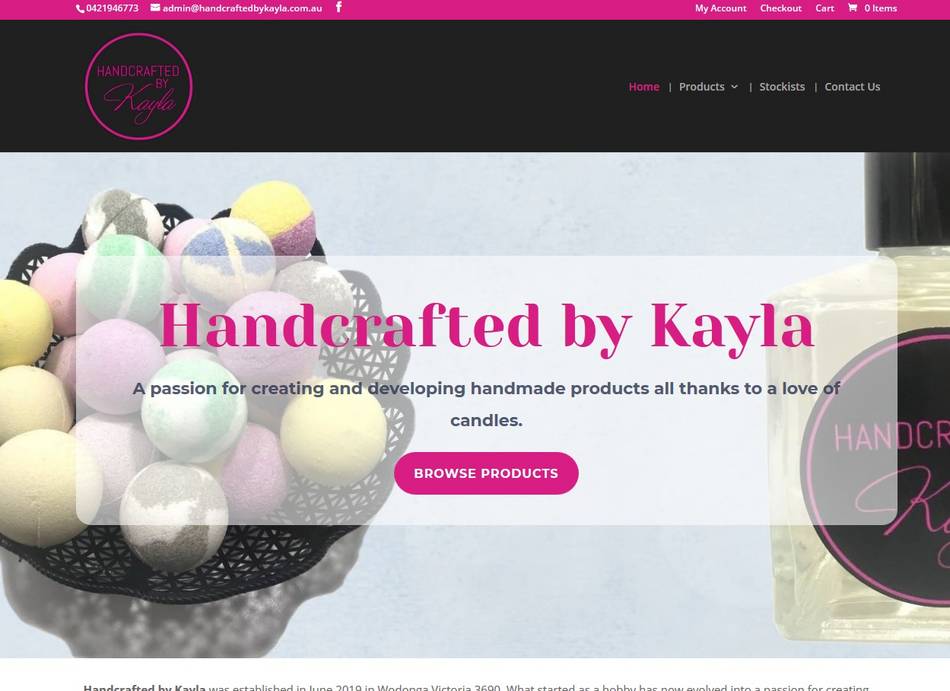Go to Checkout link
This screenshot has width=950, height=691.
780,8
